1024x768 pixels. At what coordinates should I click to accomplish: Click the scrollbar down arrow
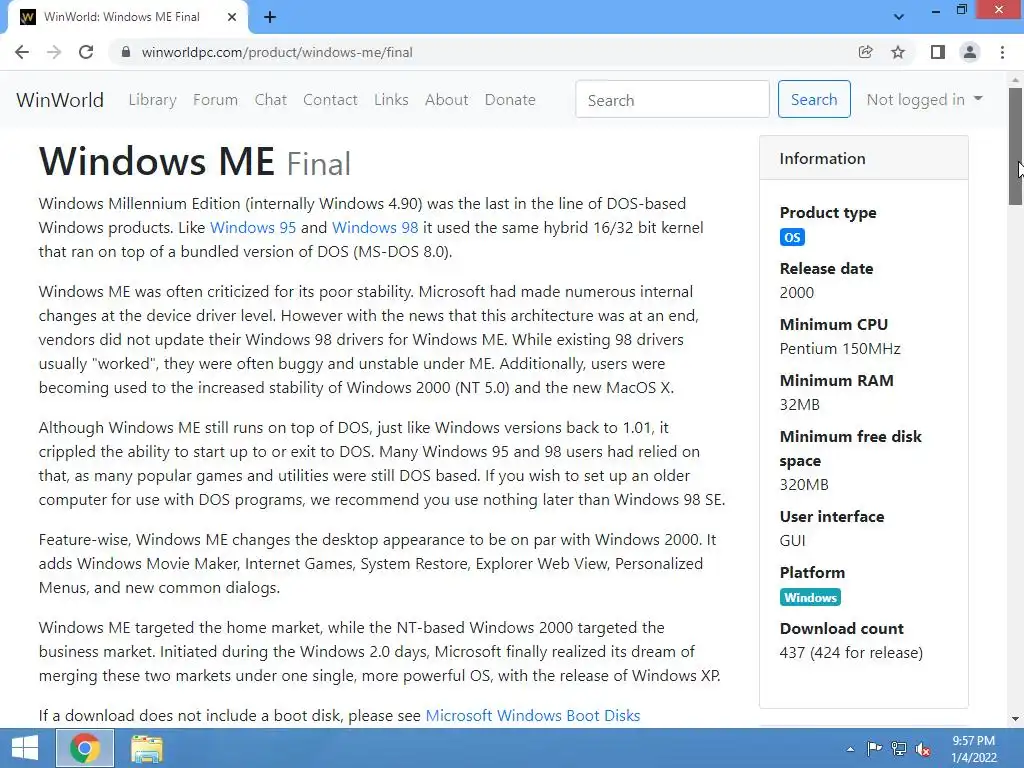click(x=1015, y=719)
